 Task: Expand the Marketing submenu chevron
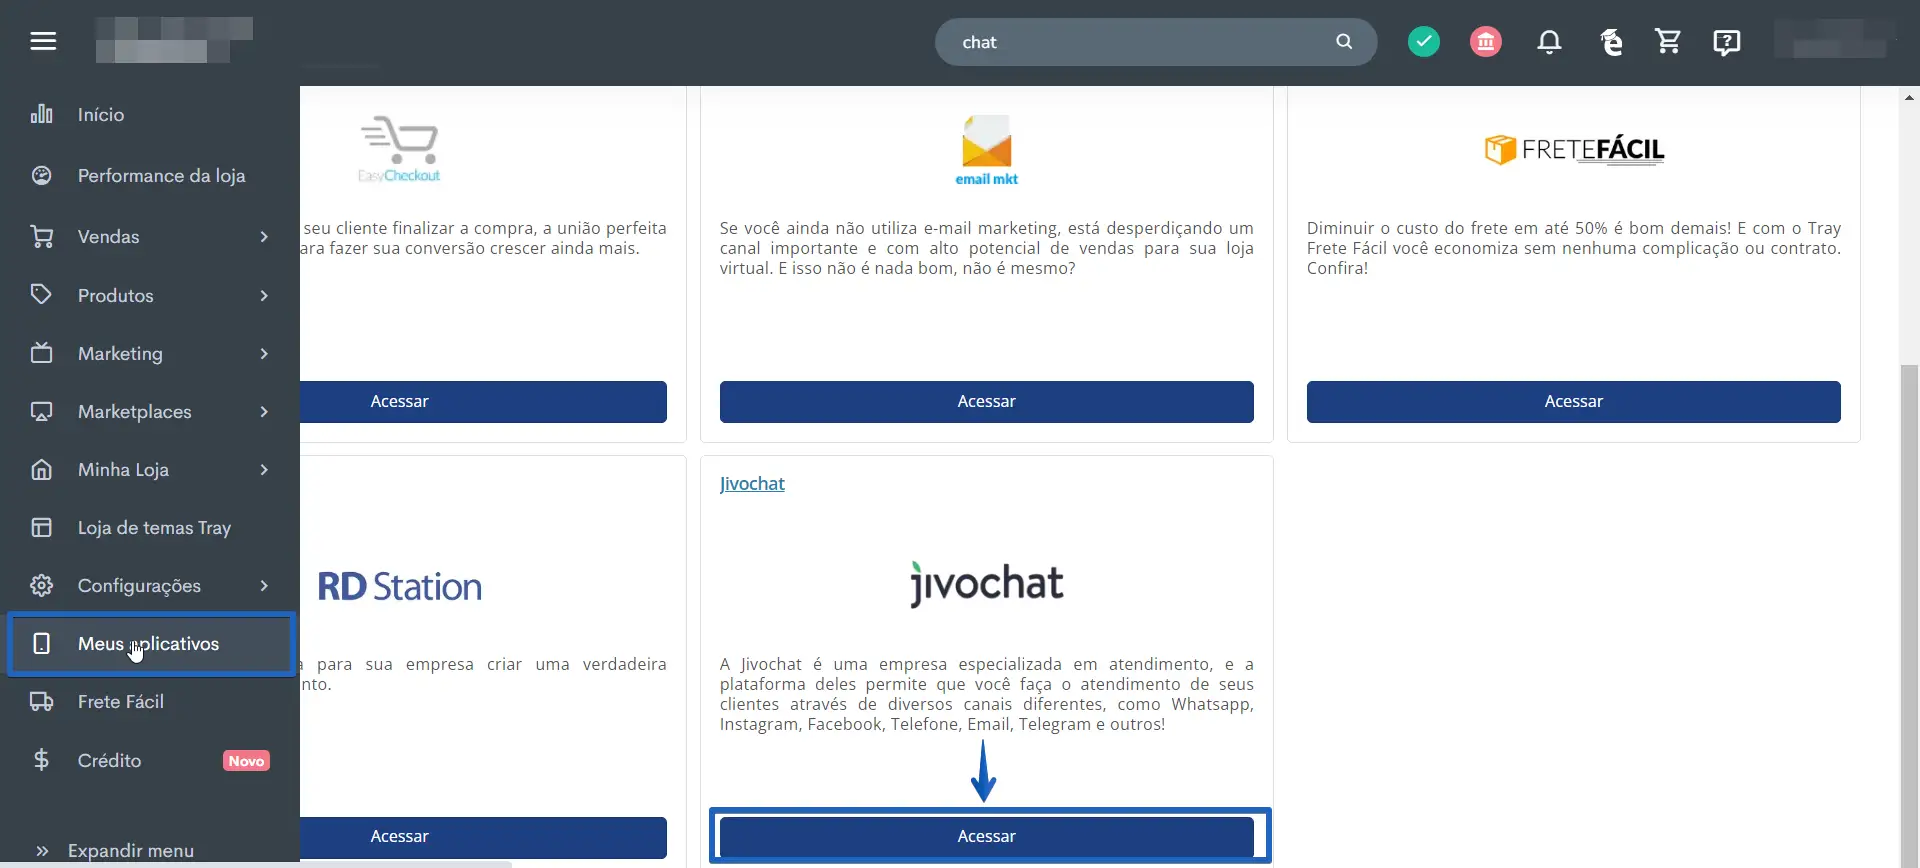point(264,353)
